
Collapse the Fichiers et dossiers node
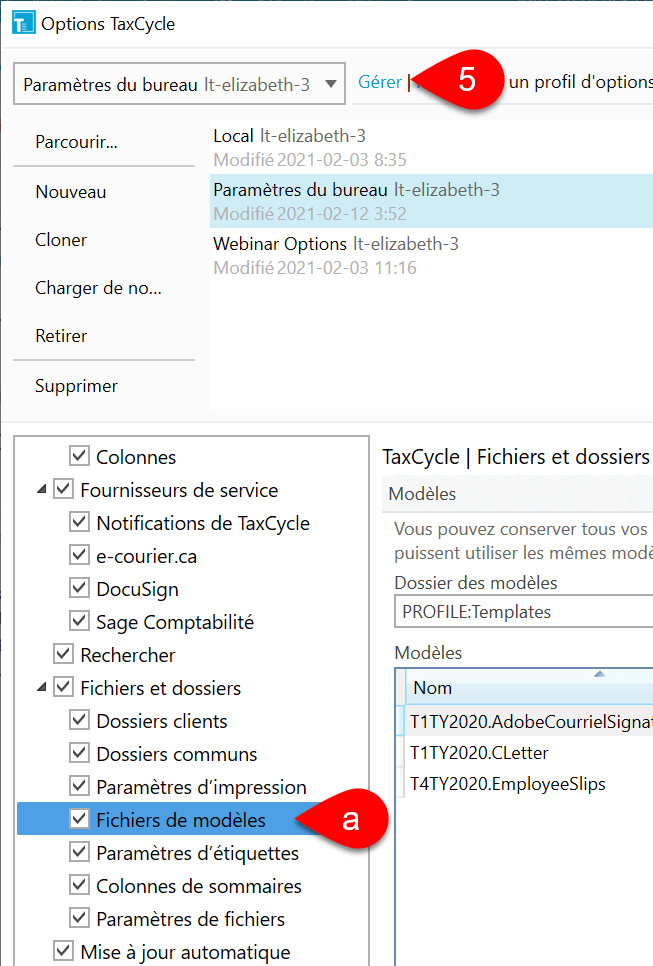click(x=41, y=688)
